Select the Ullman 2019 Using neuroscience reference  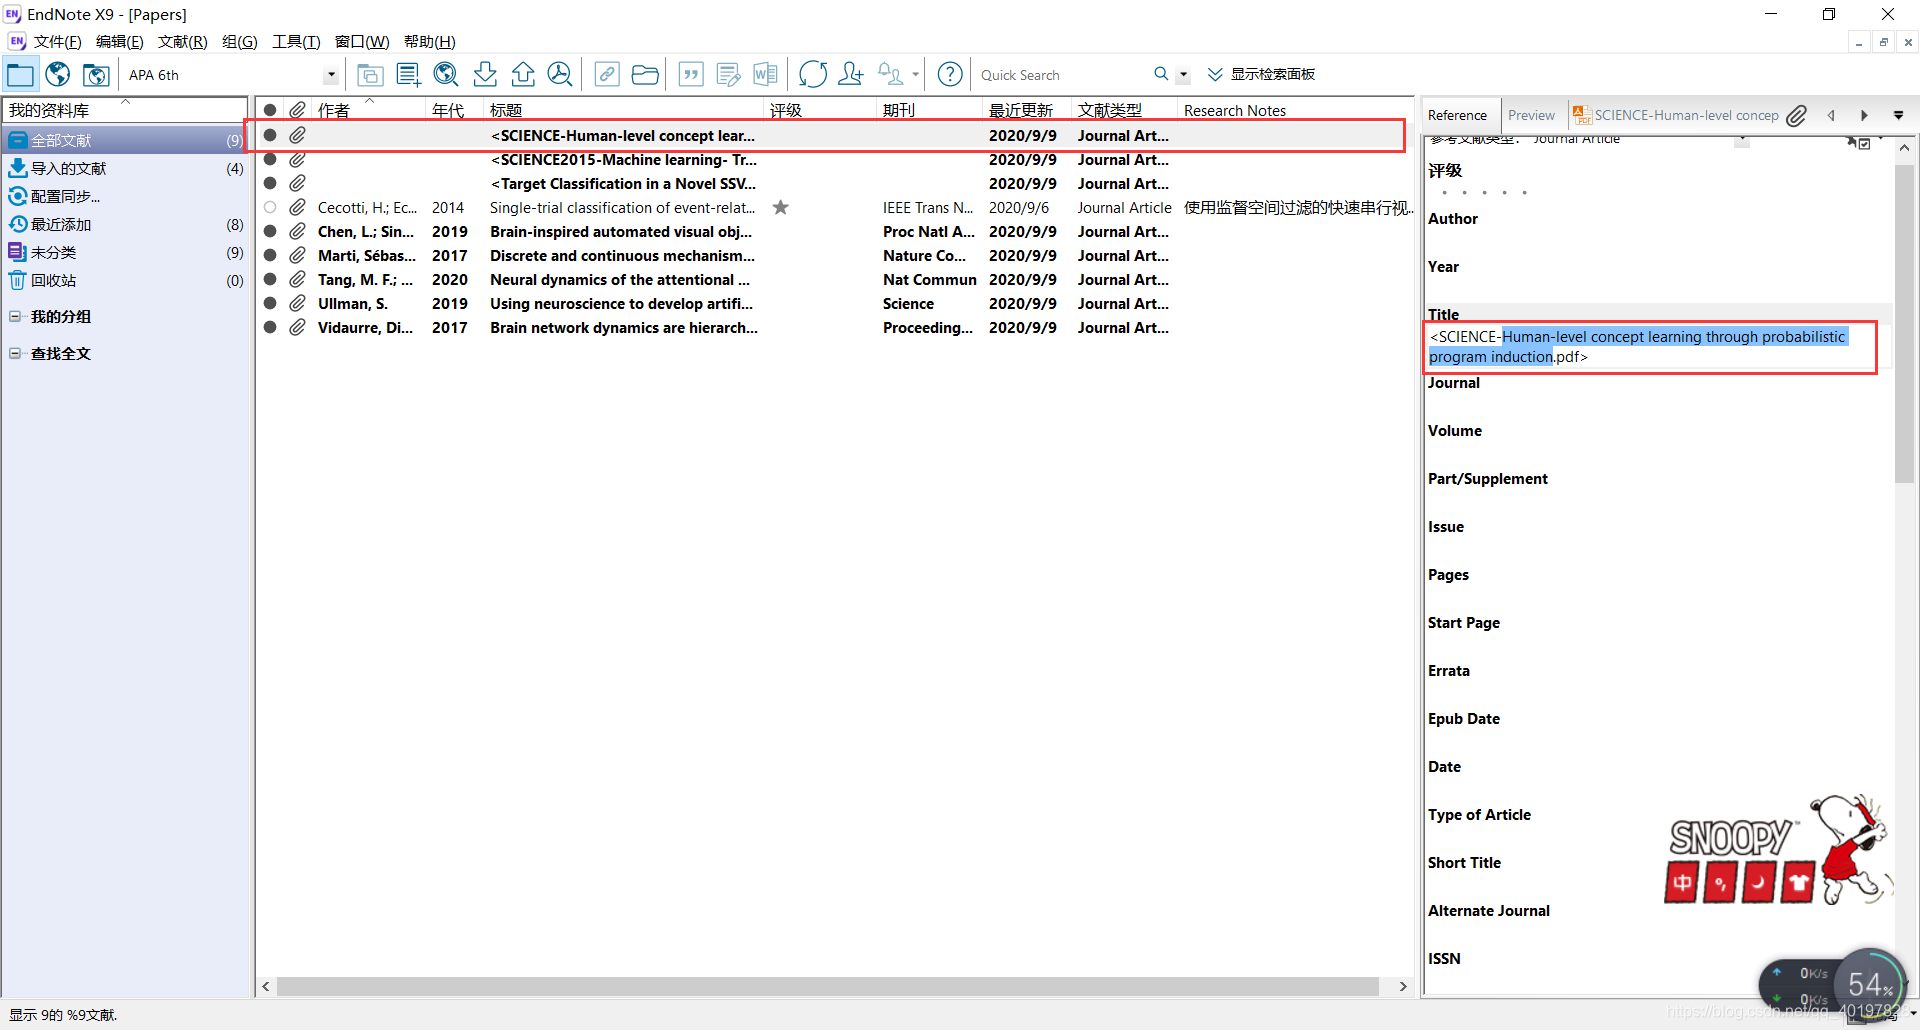click(834, 303)
